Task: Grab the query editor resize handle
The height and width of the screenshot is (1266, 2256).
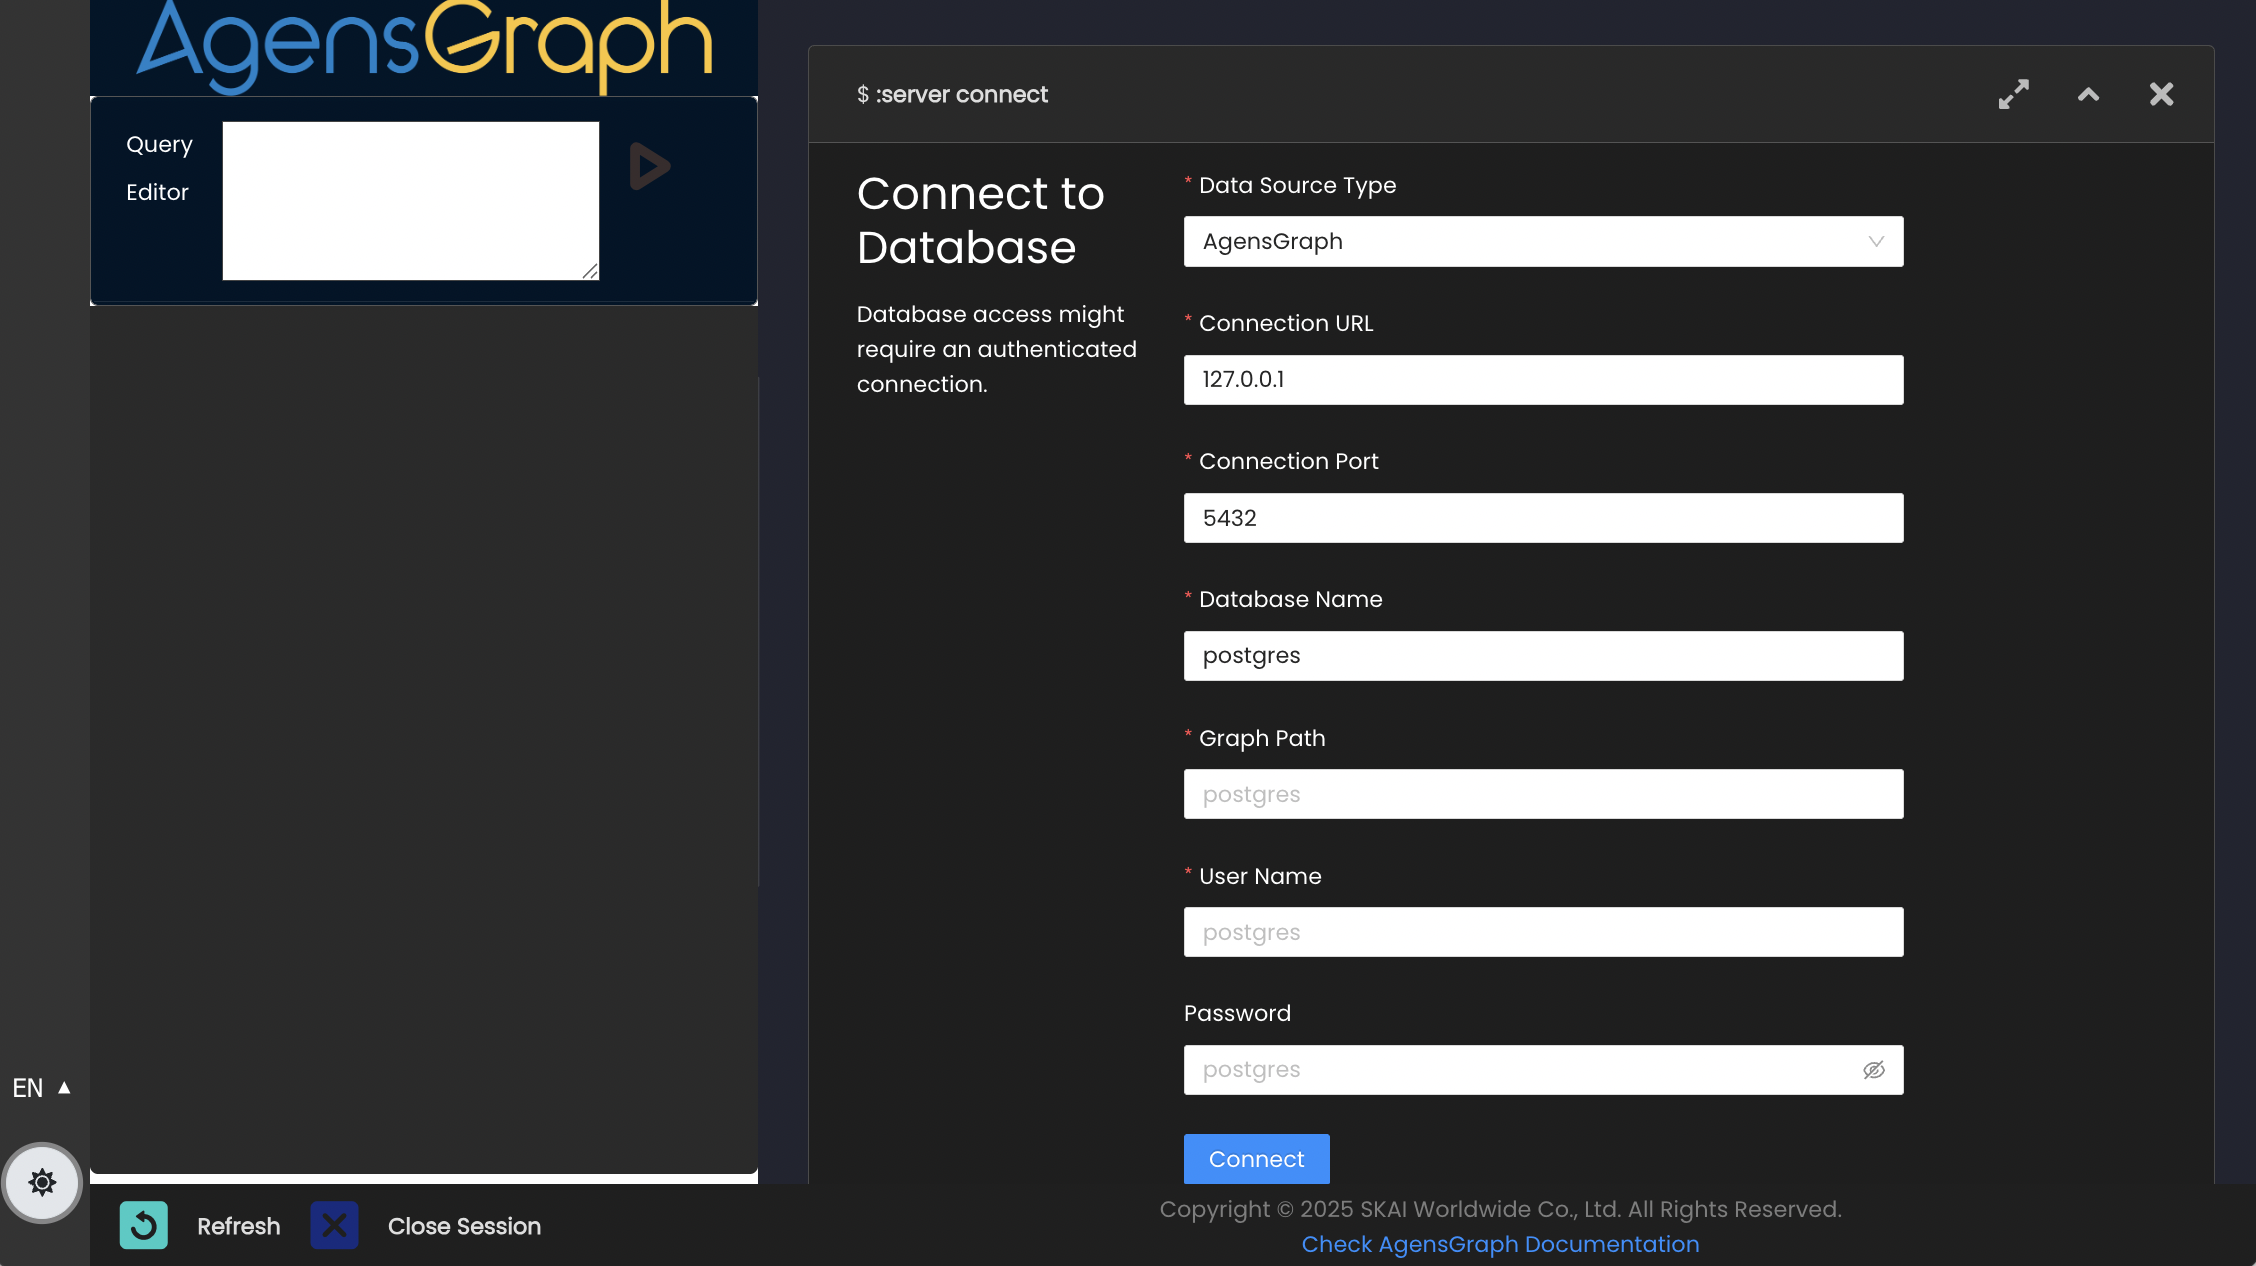Action: tap(590, 271)
